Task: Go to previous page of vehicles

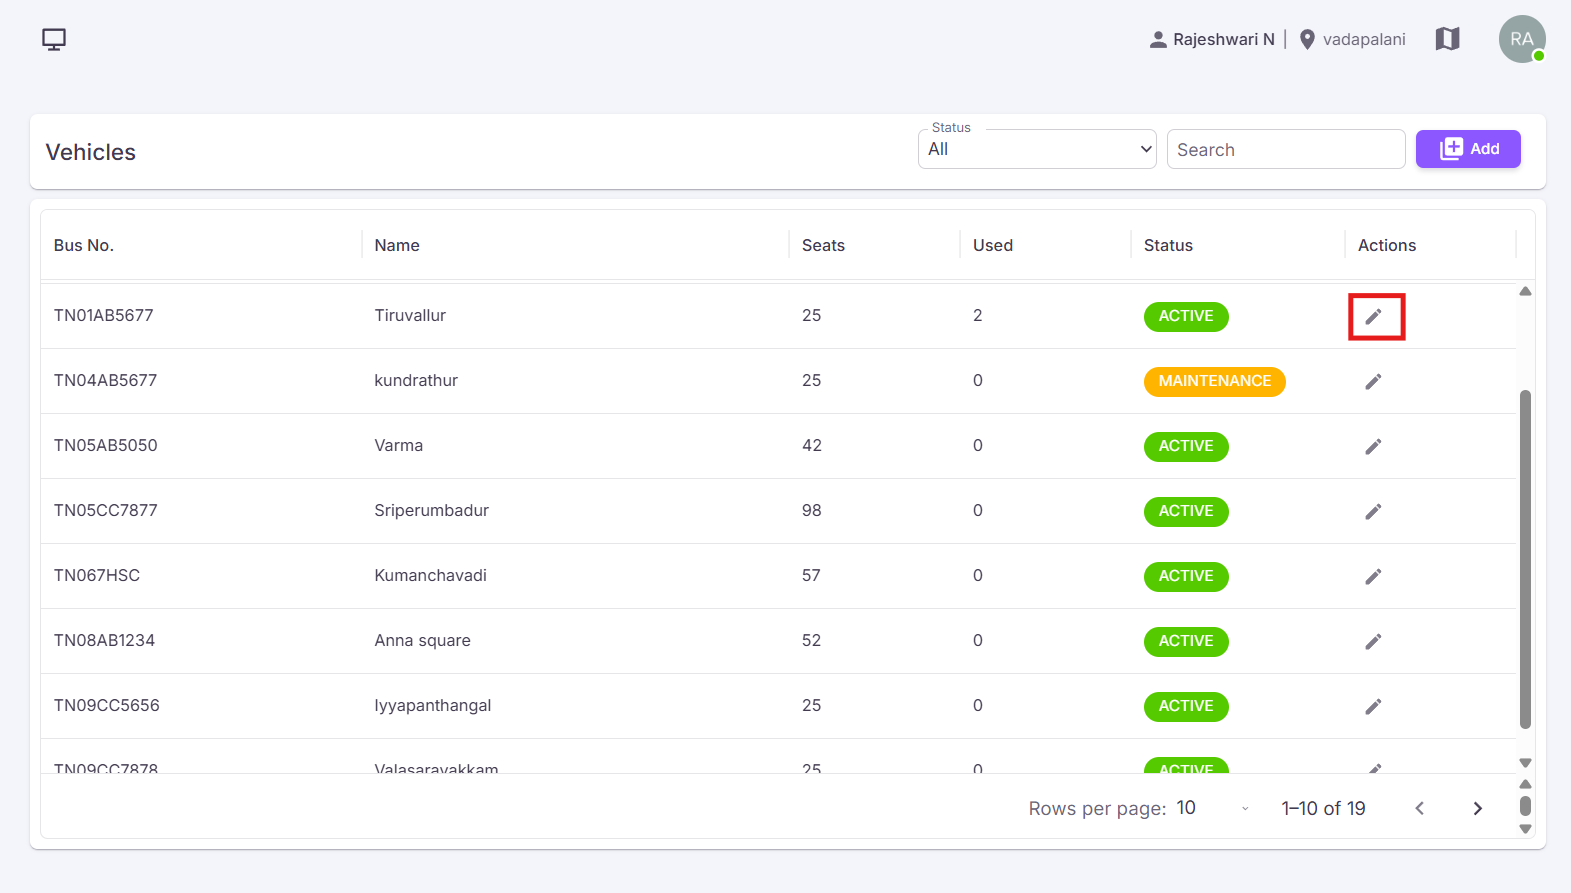Action: pyautogui.click(x=1419, y=808)
